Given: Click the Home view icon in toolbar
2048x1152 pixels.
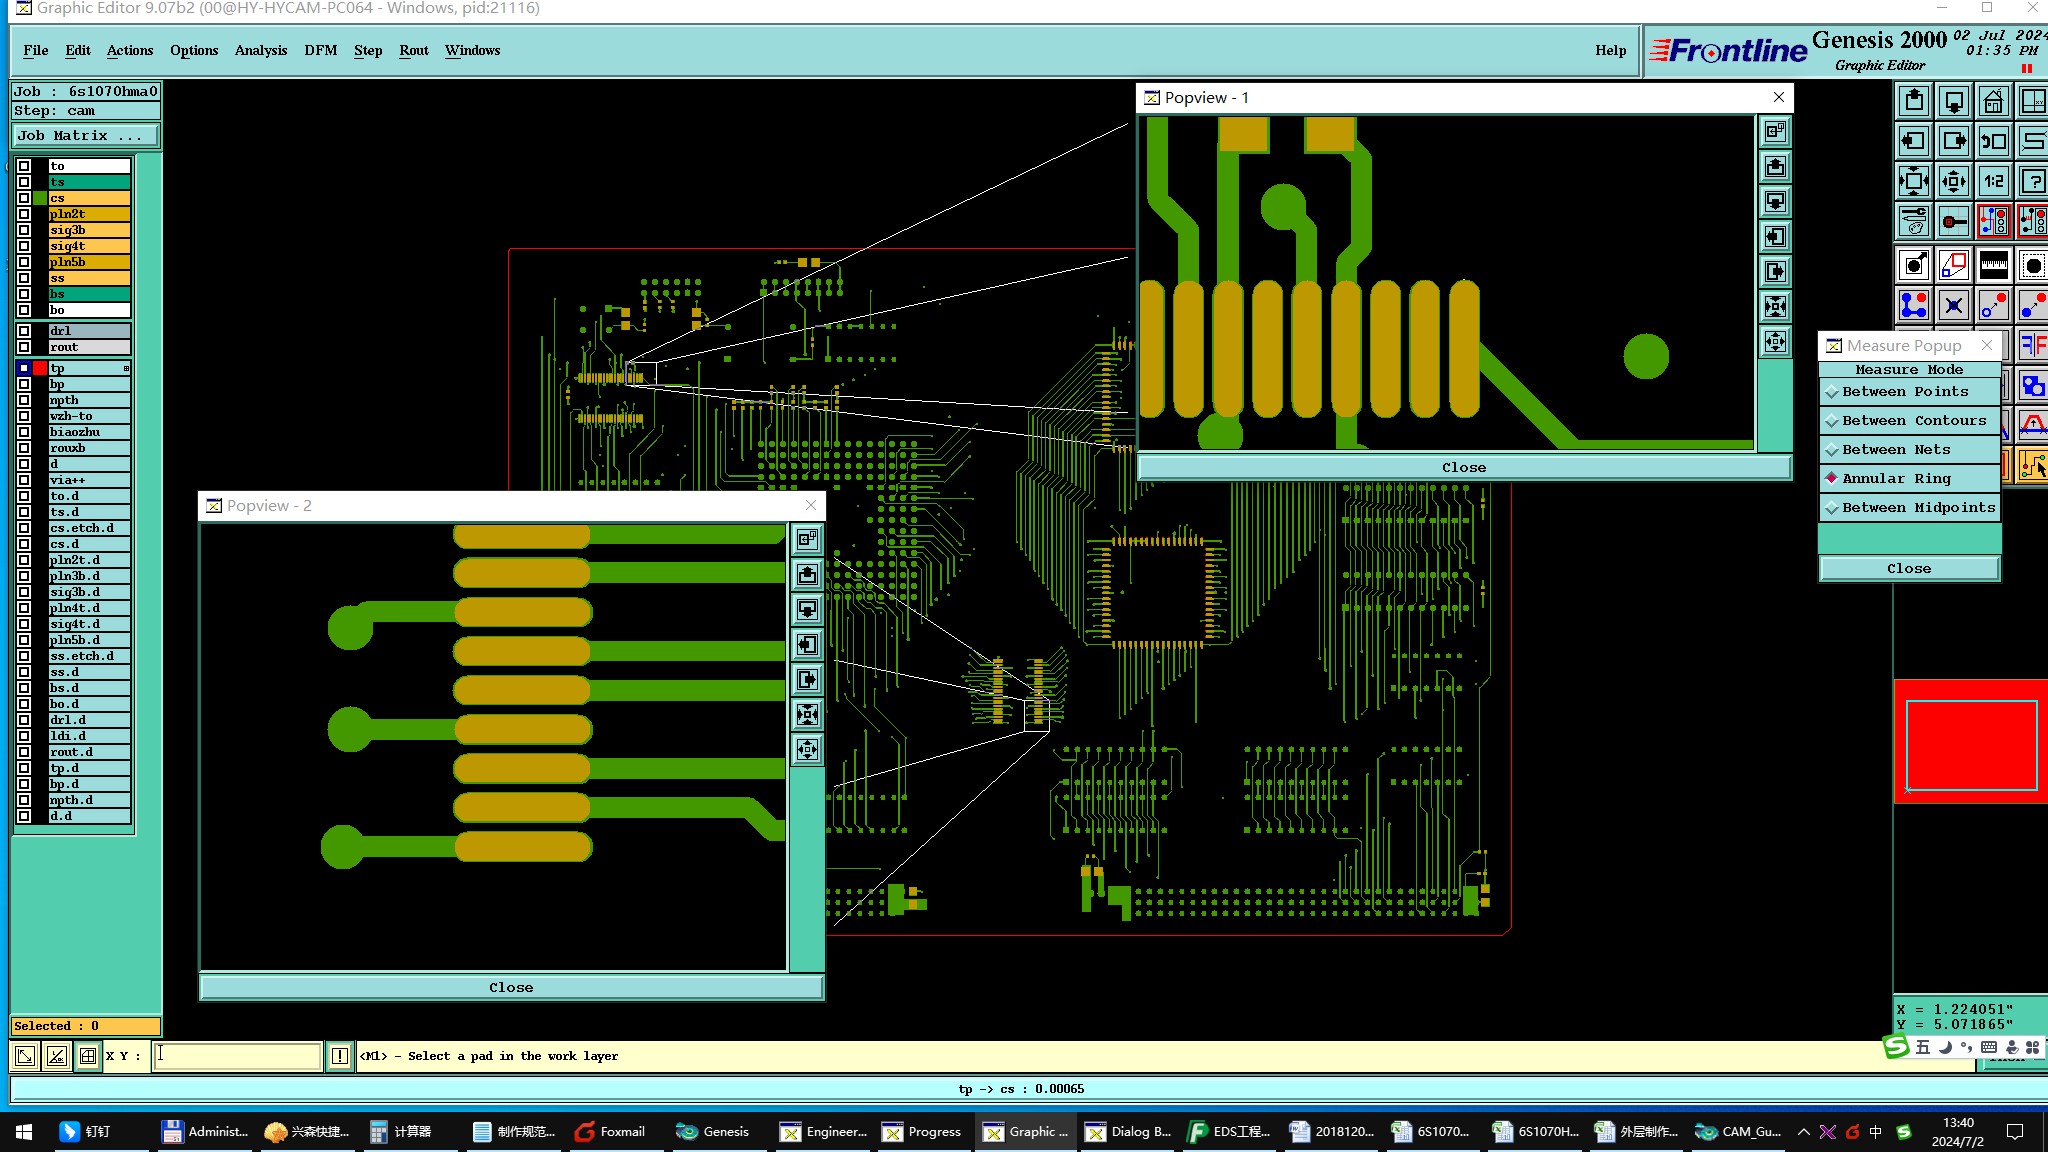Looking at the screenshot, I should point(1993,101).
